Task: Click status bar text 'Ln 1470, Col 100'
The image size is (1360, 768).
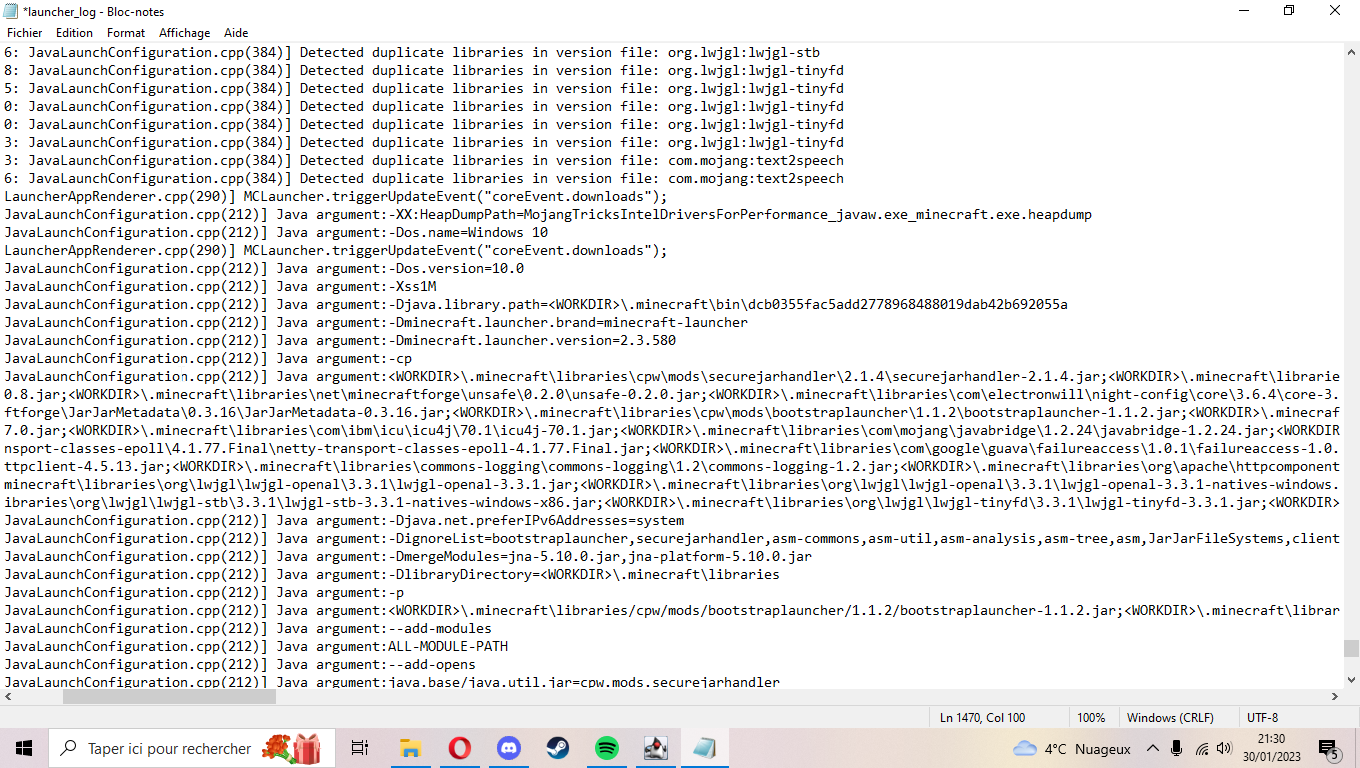Action: (982, 717)
